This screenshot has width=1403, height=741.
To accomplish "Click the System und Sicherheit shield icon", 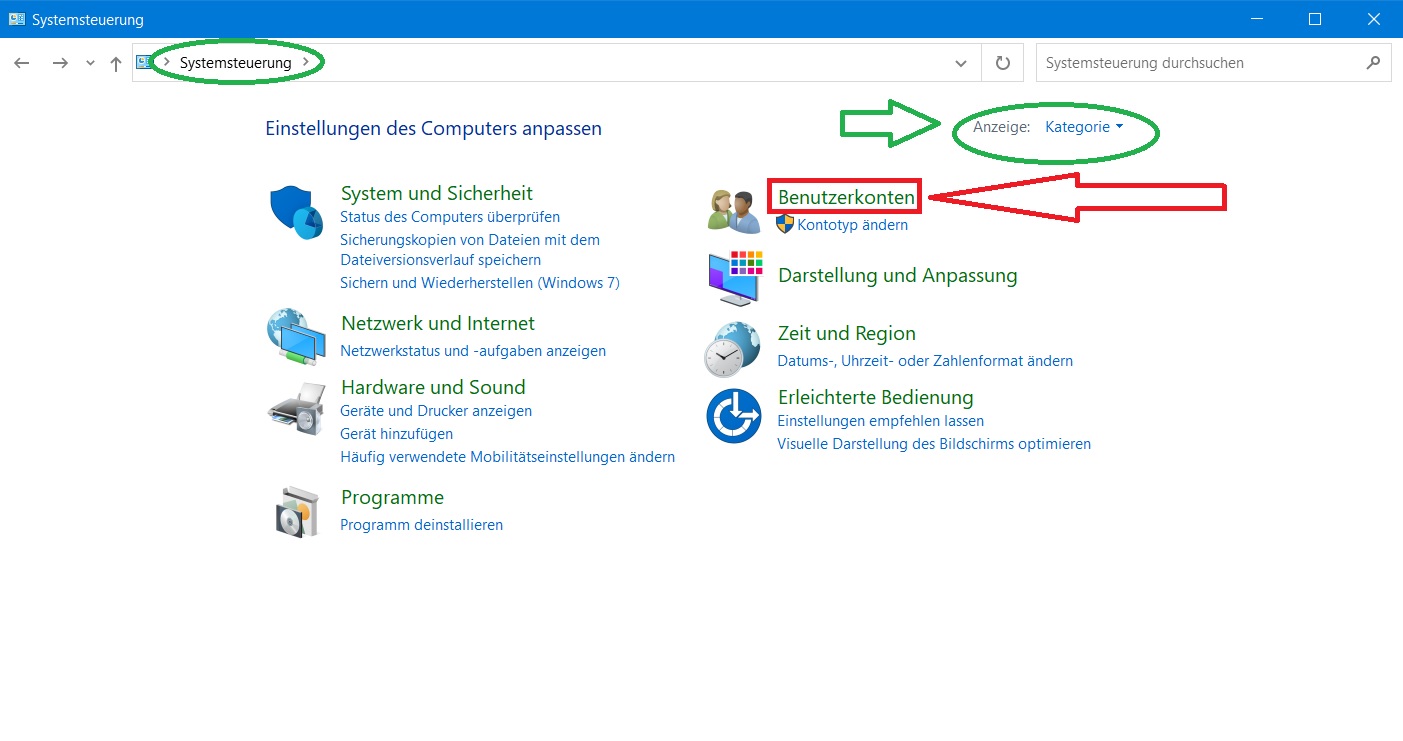I will [x=296, y=212].
